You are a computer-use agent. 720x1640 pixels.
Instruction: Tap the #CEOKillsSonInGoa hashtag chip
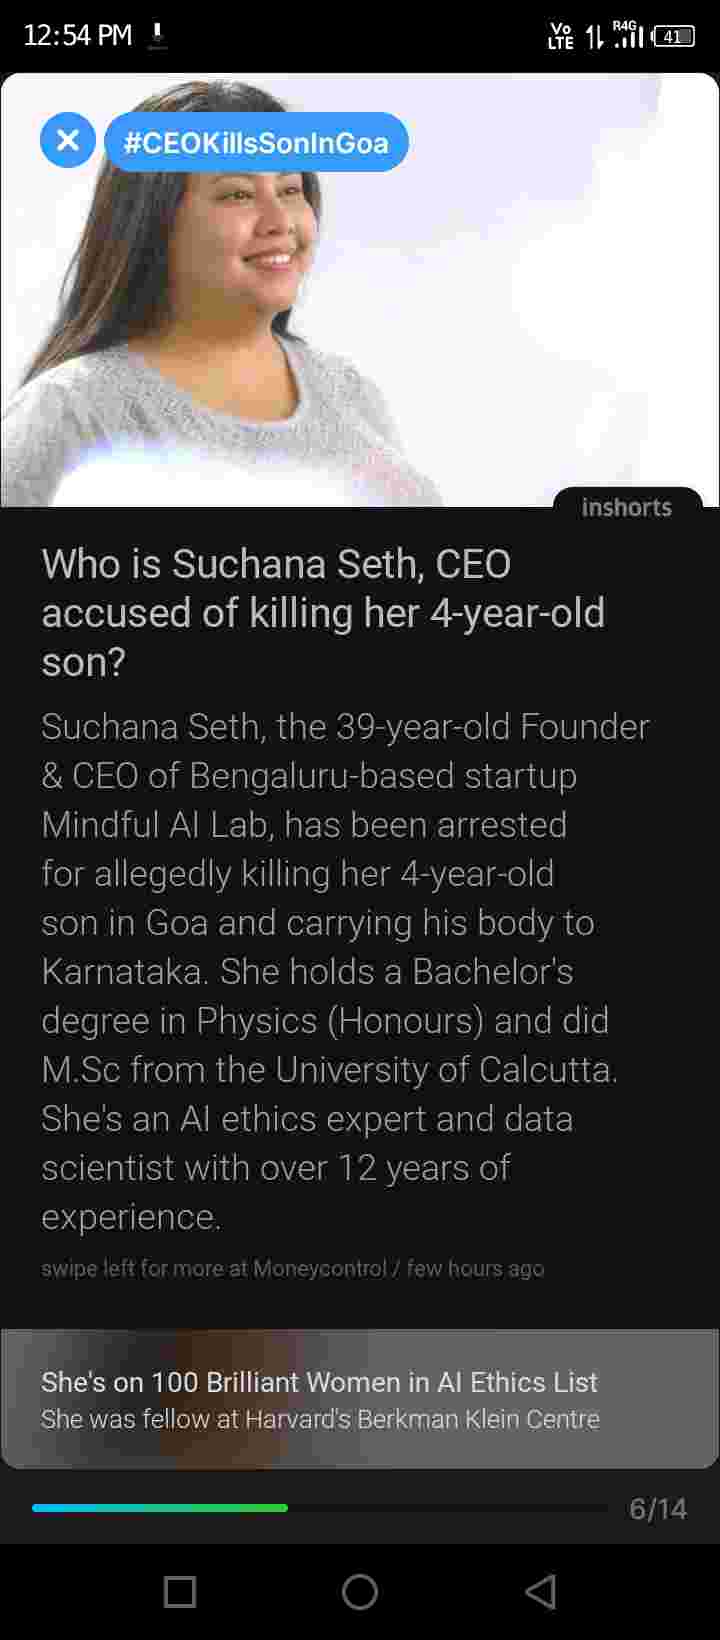(256, 142)
